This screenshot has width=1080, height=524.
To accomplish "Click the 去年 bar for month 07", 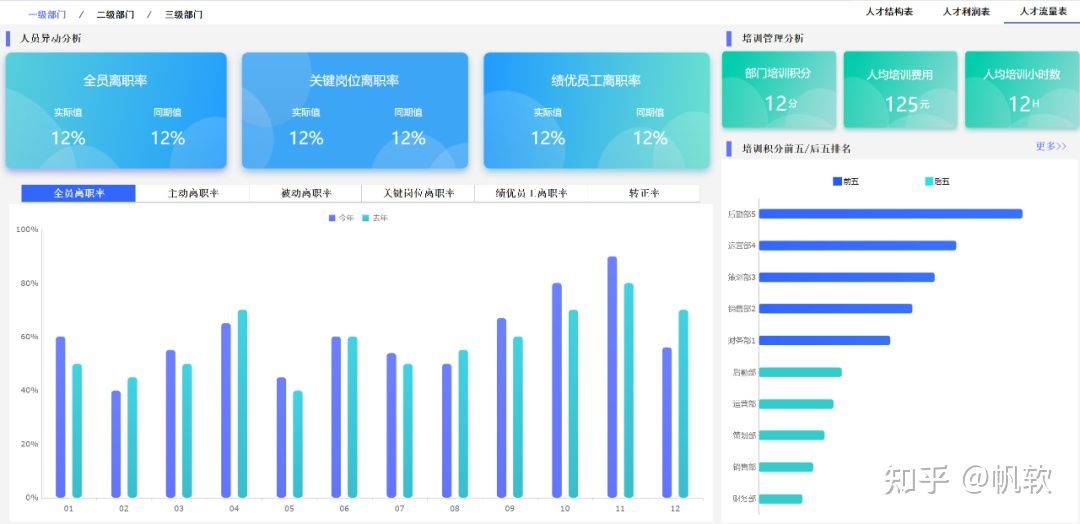I will coord(408,431).
